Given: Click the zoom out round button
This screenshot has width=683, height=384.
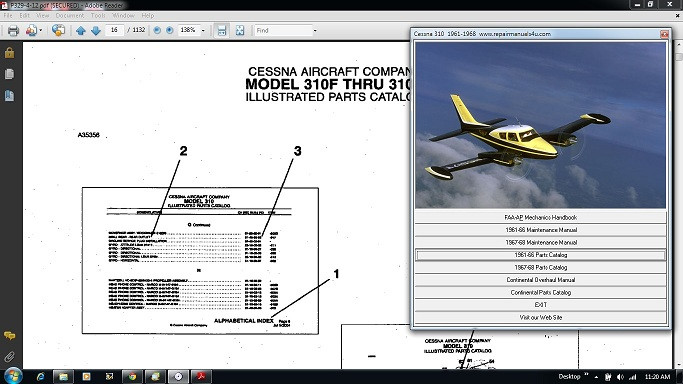Looking at the screenshot, I should [157, 30].
